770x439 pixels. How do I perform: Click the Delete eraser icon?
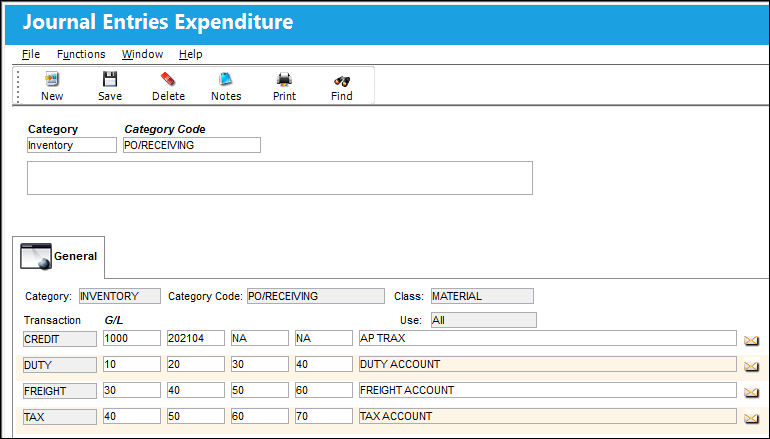[168, 80]
